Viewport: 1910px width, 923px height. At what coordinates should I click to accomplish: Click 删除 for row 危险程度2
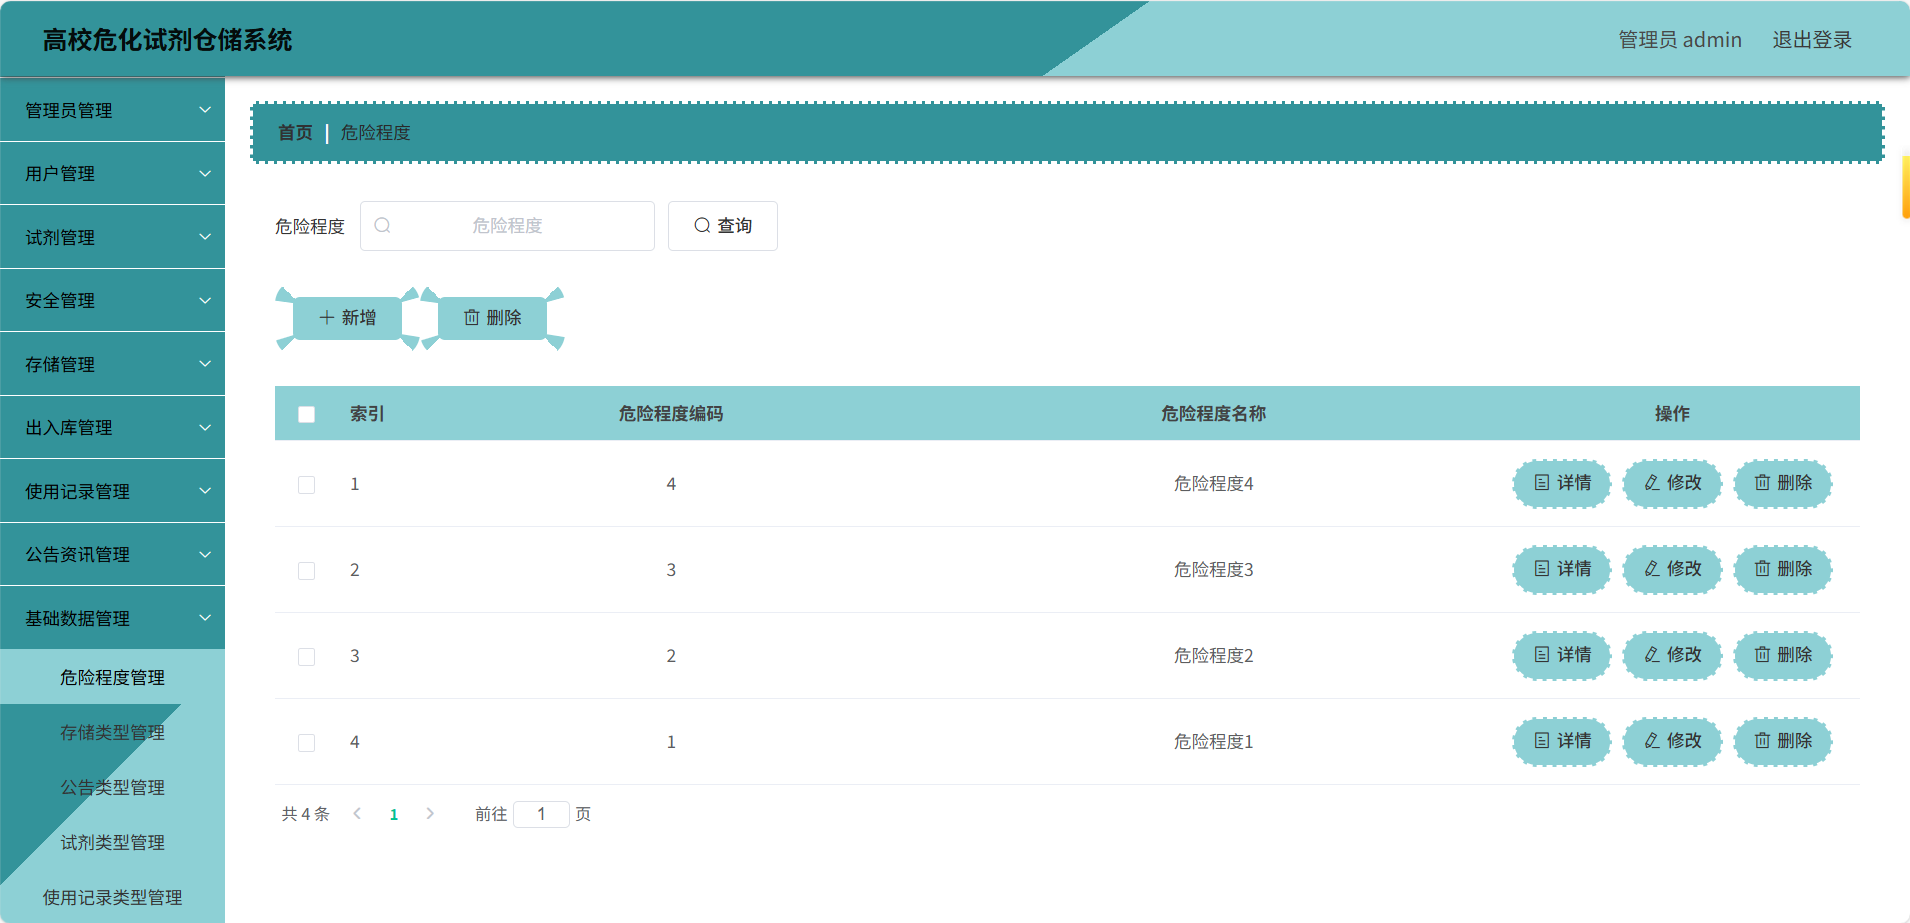click(x=1783, y=655)
